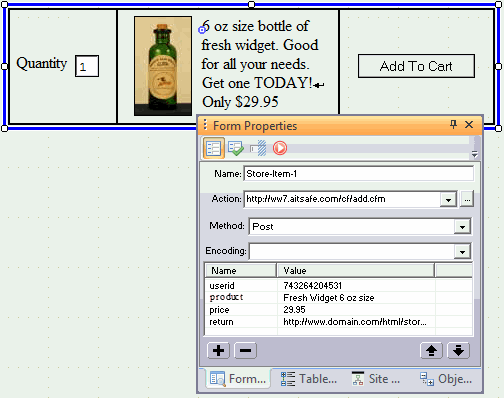Click the Name column header
The height and width of the screenshot is (398, 504).
(x=241, y=270)
